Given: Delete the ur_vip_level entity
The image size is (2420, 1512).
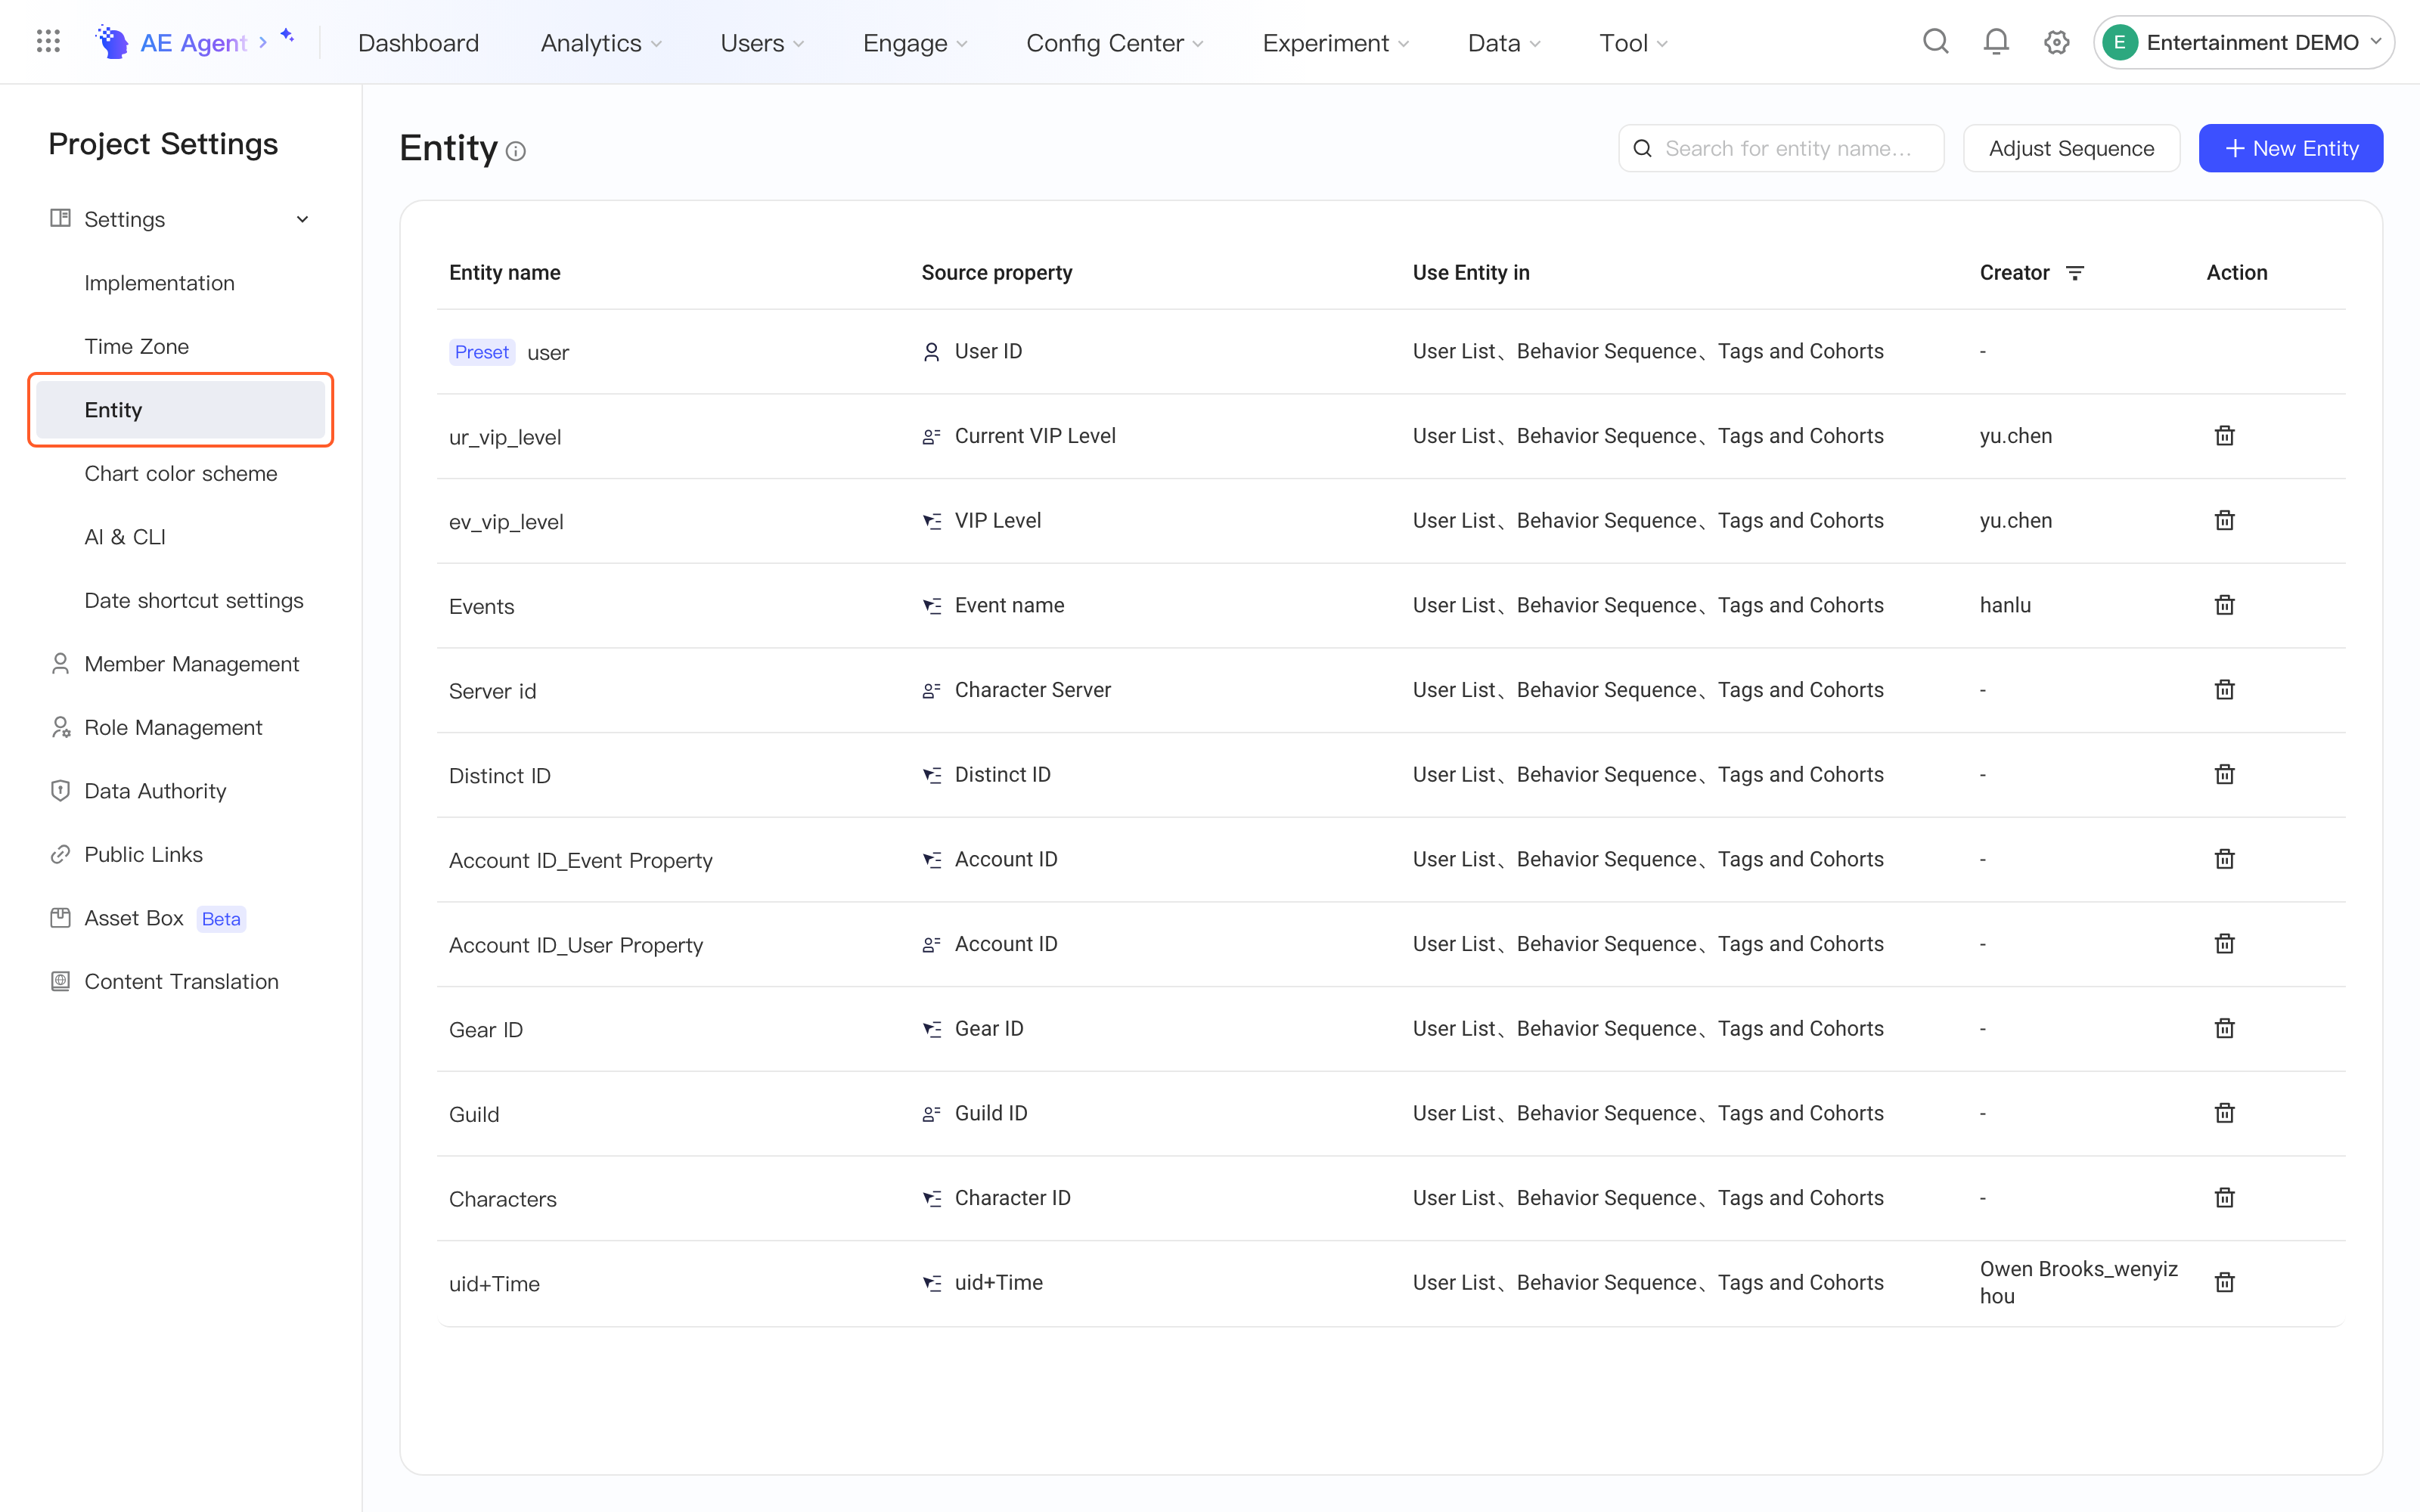Looking at the screenshot, I should click(x=2224, y=436).
